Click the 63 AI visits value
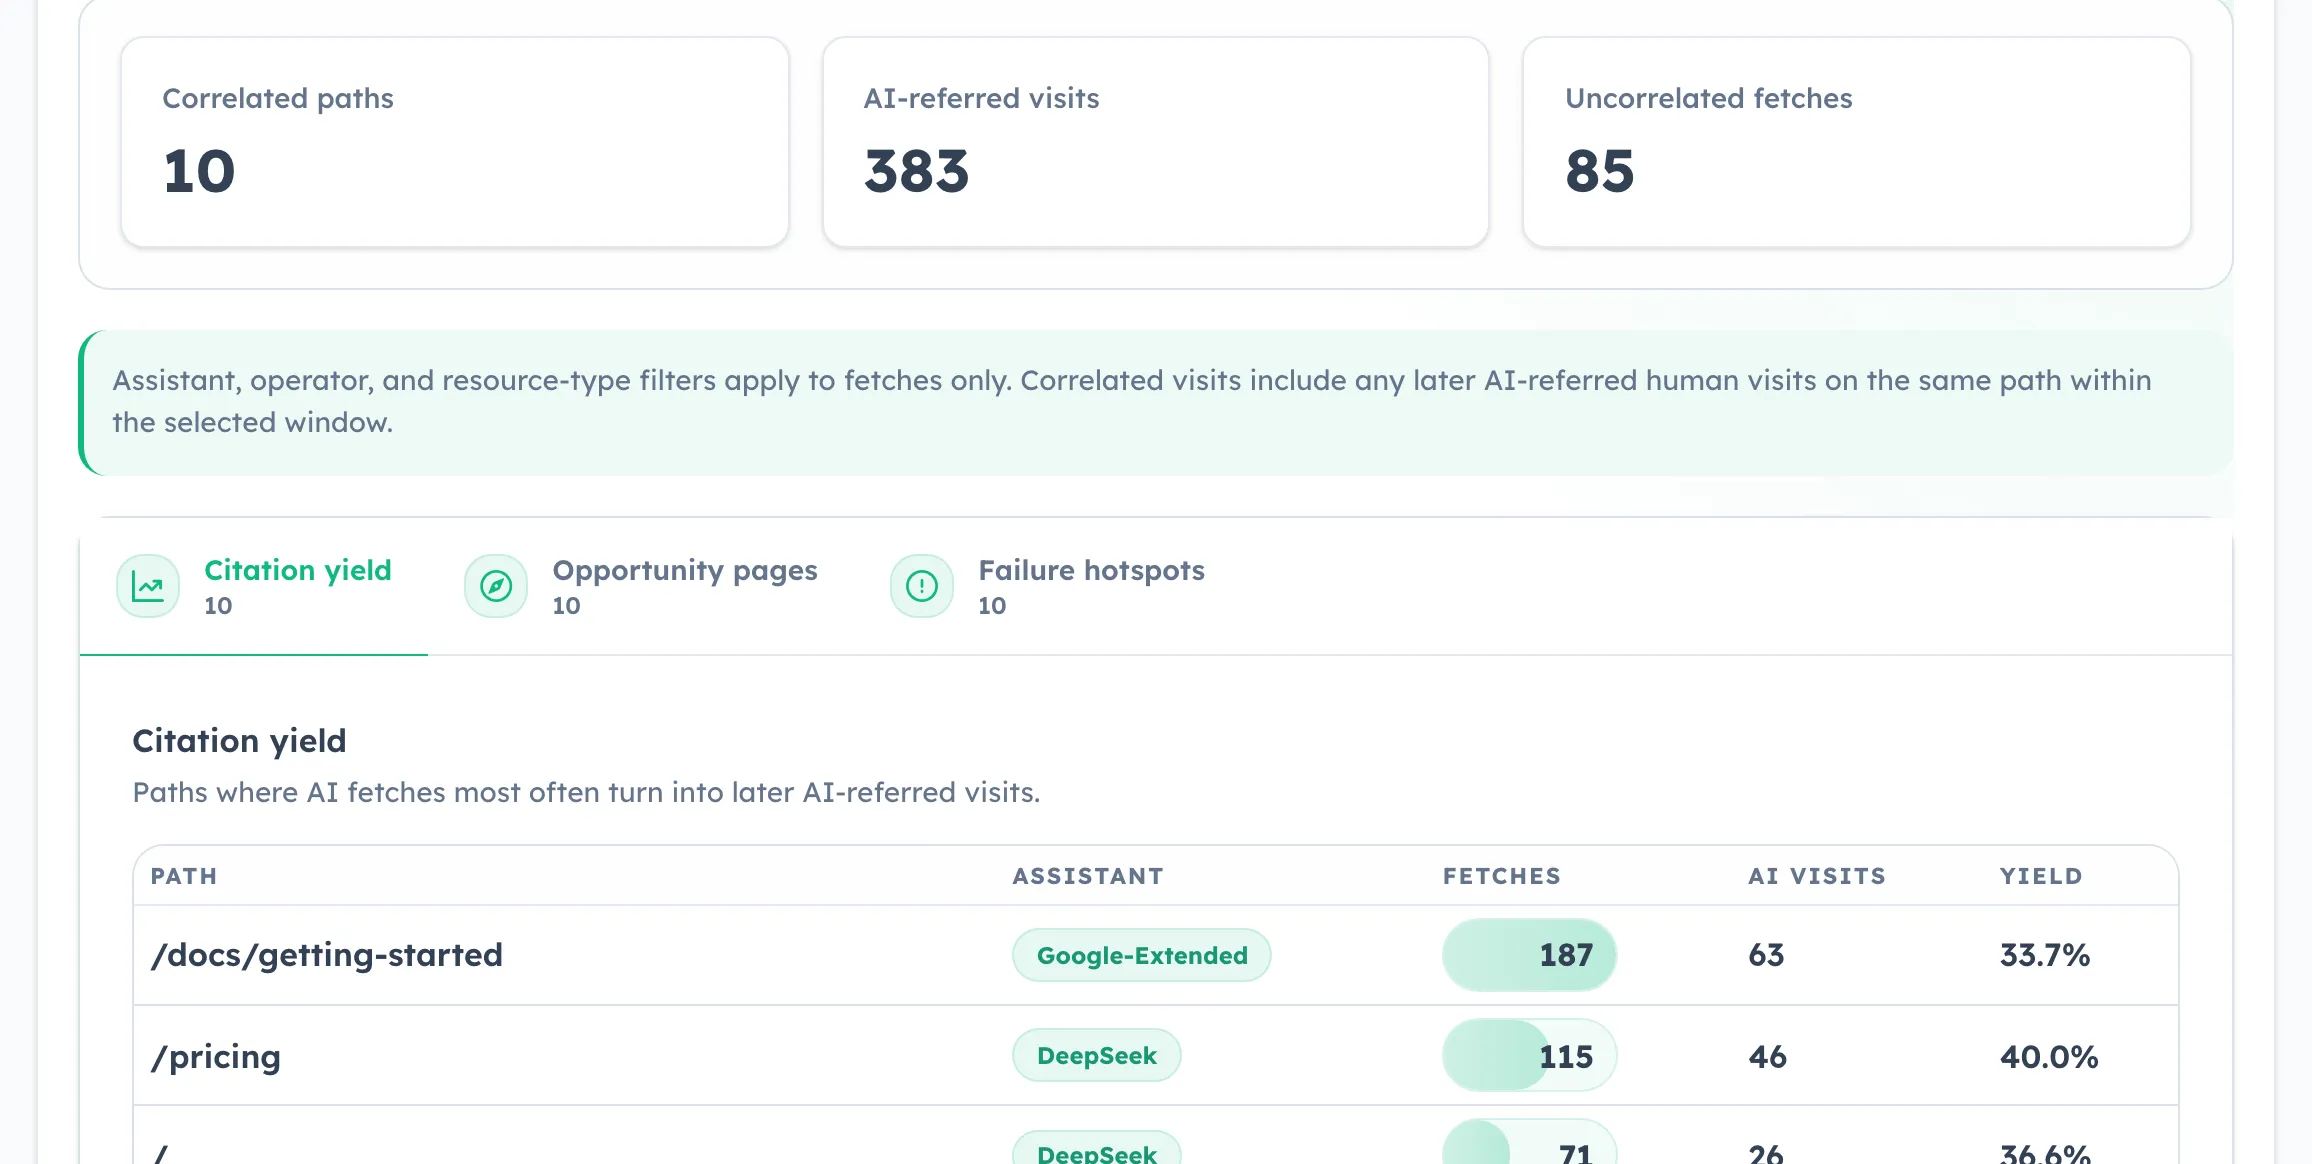The width and height of the screenshot is (2312, 1164). [1767, 955]
